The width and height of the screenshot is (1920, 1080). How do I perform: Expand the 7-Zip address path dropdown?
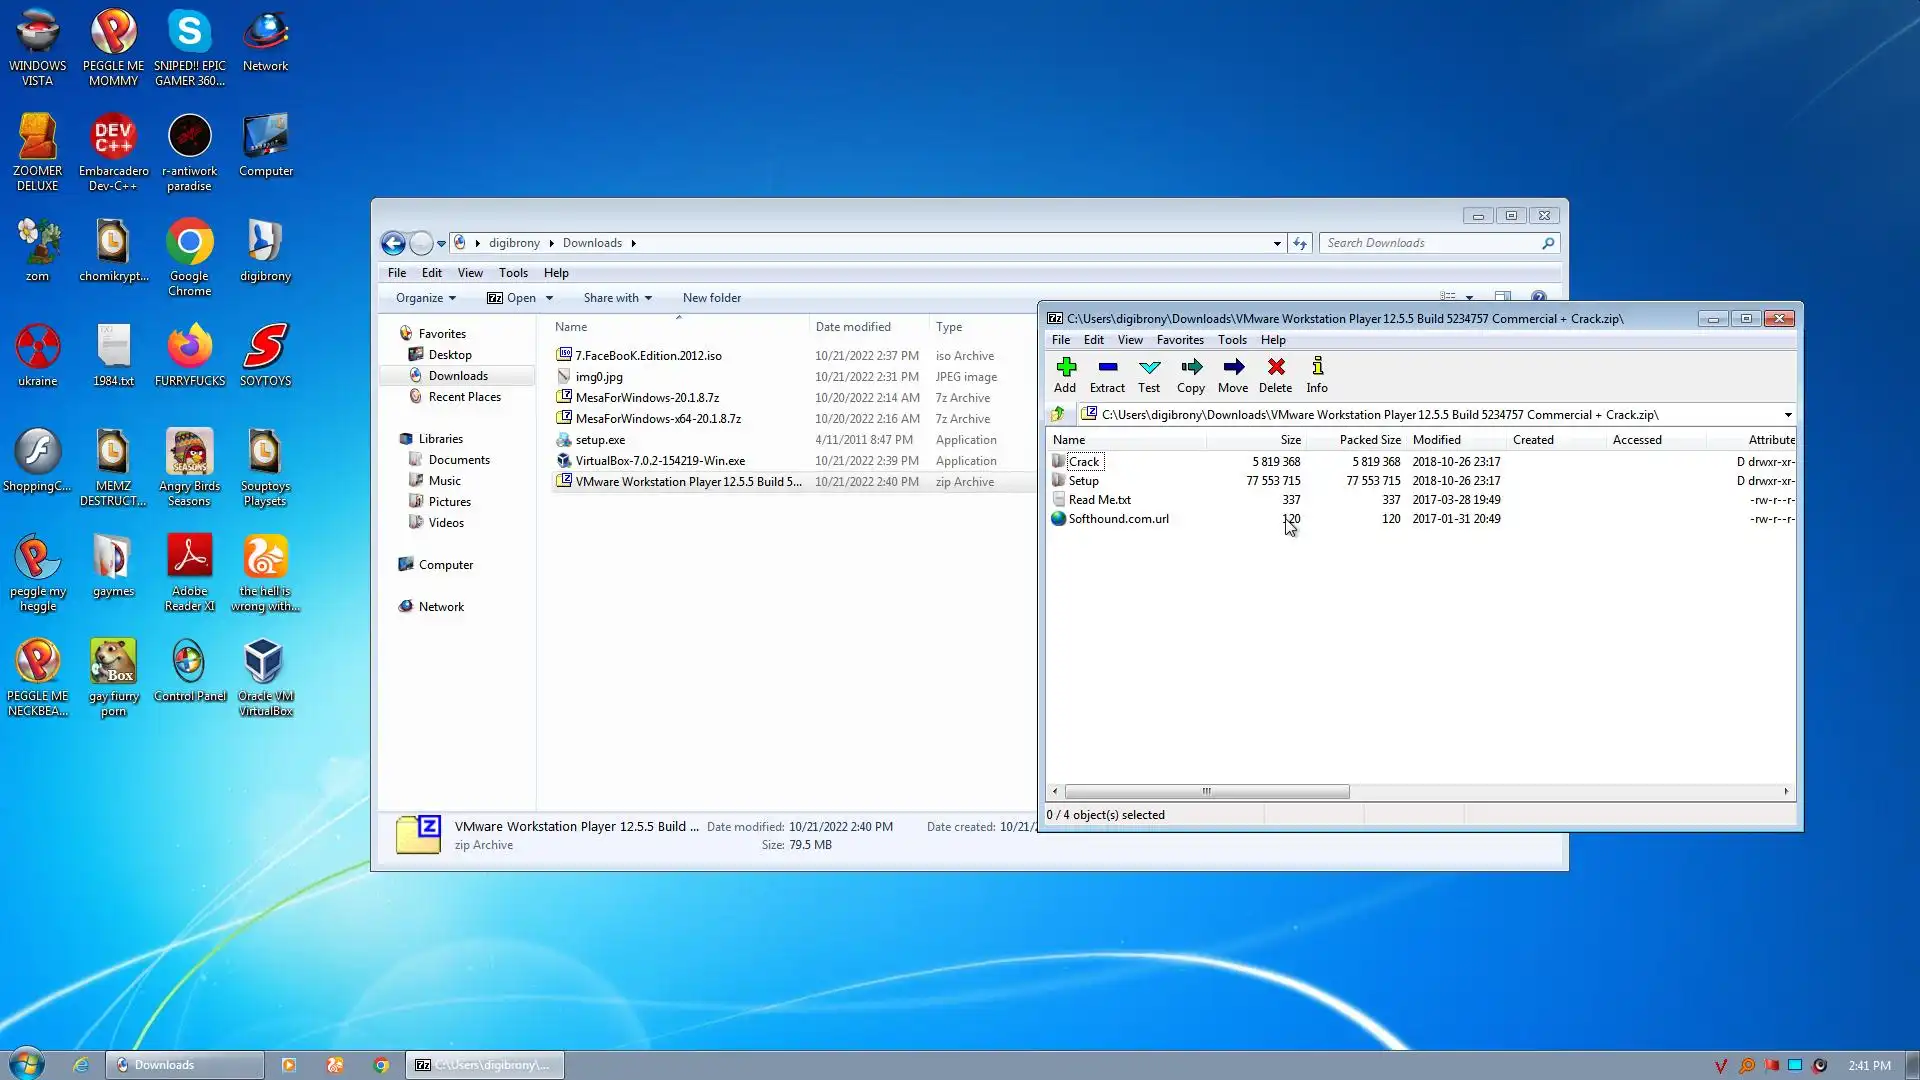1787,415
